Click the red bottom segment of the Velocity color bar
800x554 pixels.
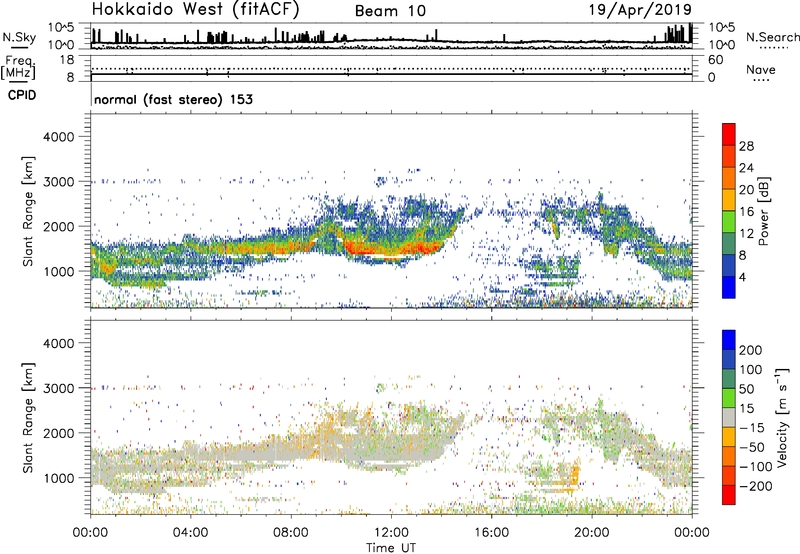(x=729, y=495)
